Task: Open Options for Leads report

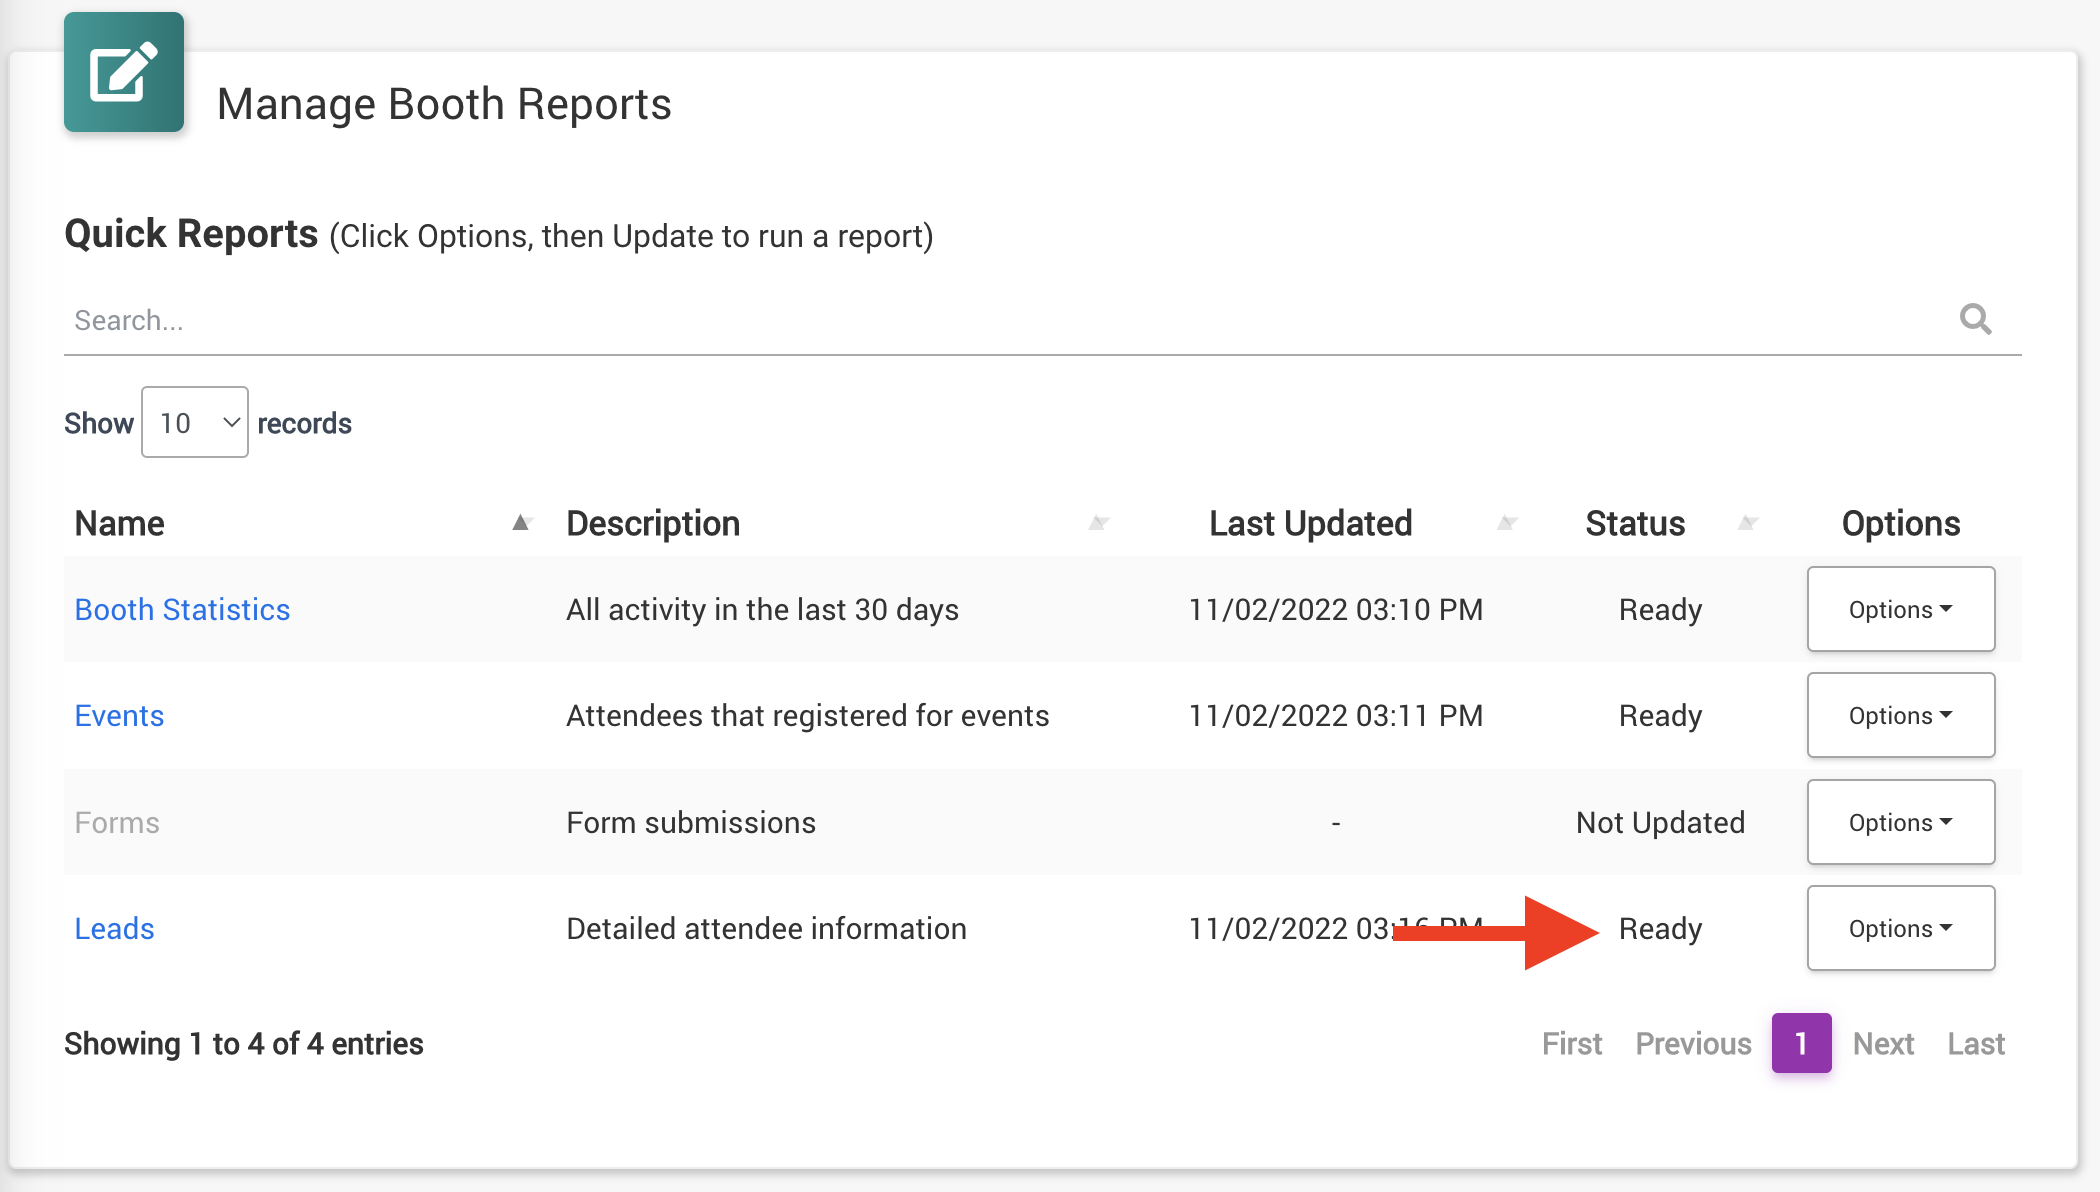Action: point(1900,928)
